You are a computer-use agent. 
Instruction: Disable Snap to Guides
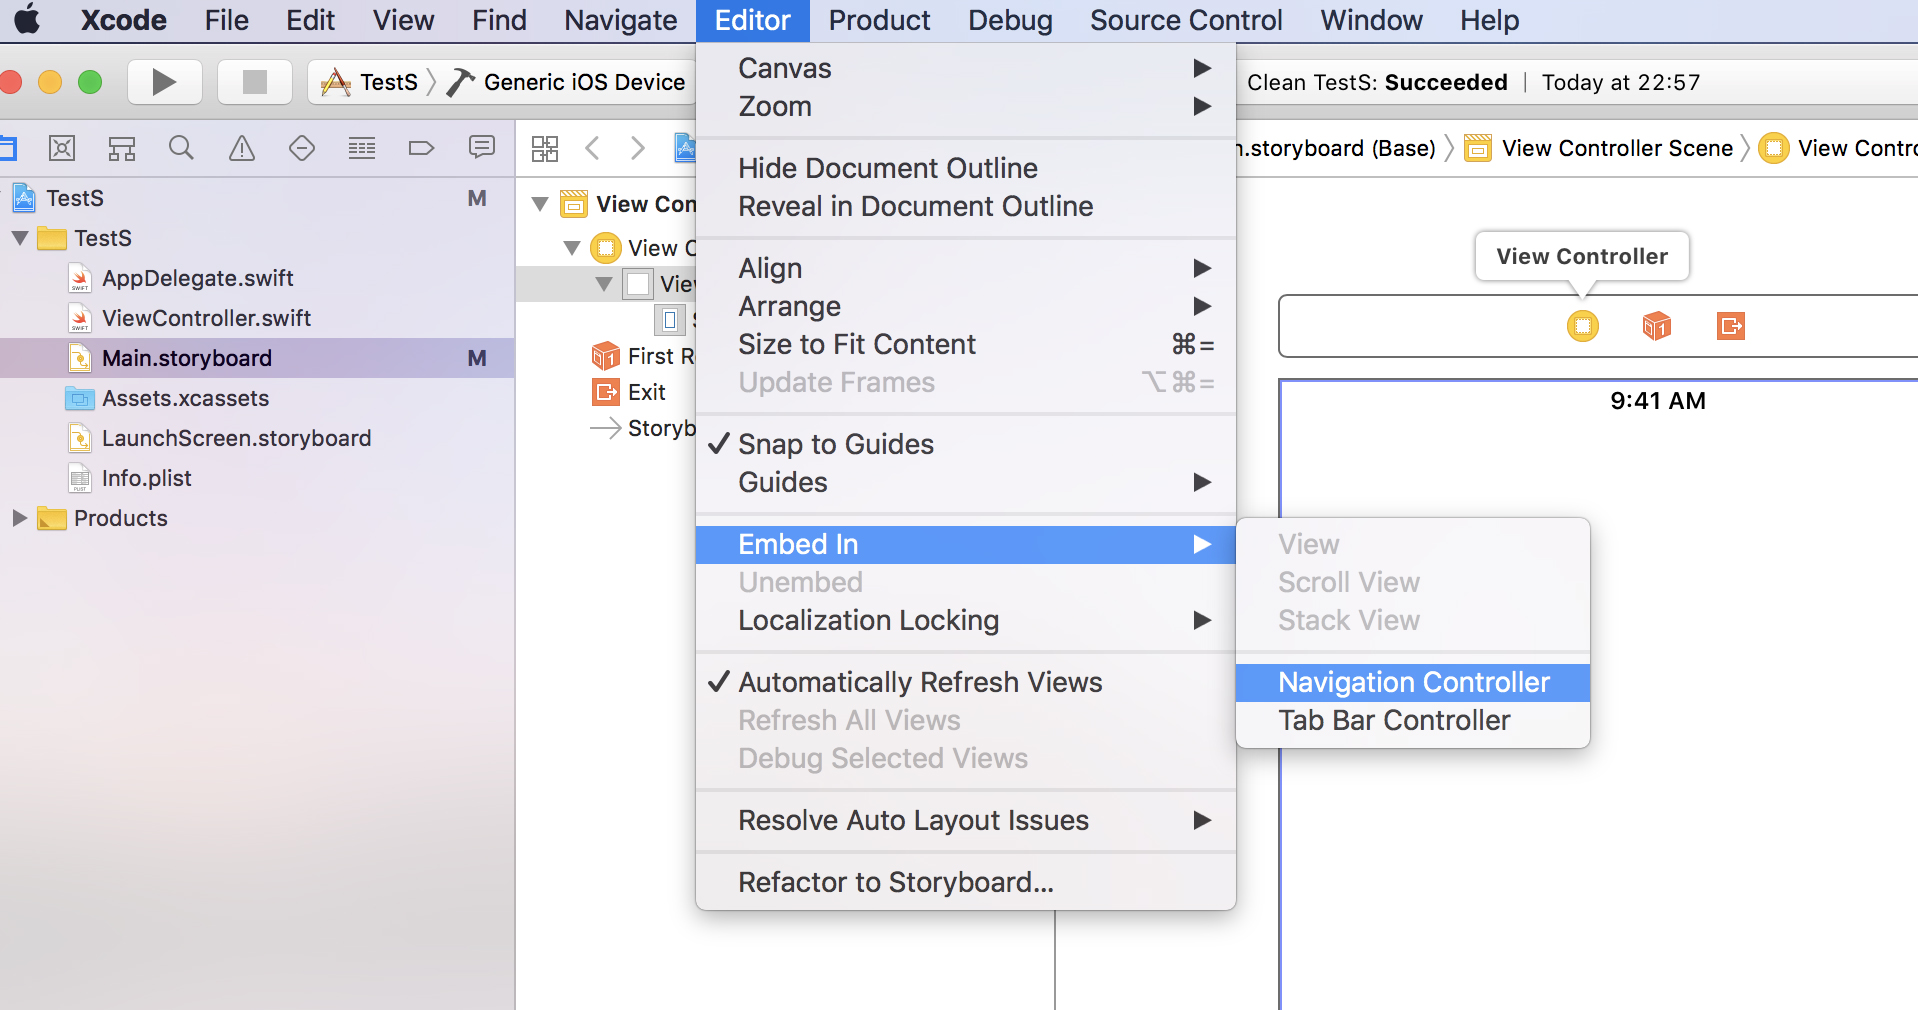tap(834, 444)
